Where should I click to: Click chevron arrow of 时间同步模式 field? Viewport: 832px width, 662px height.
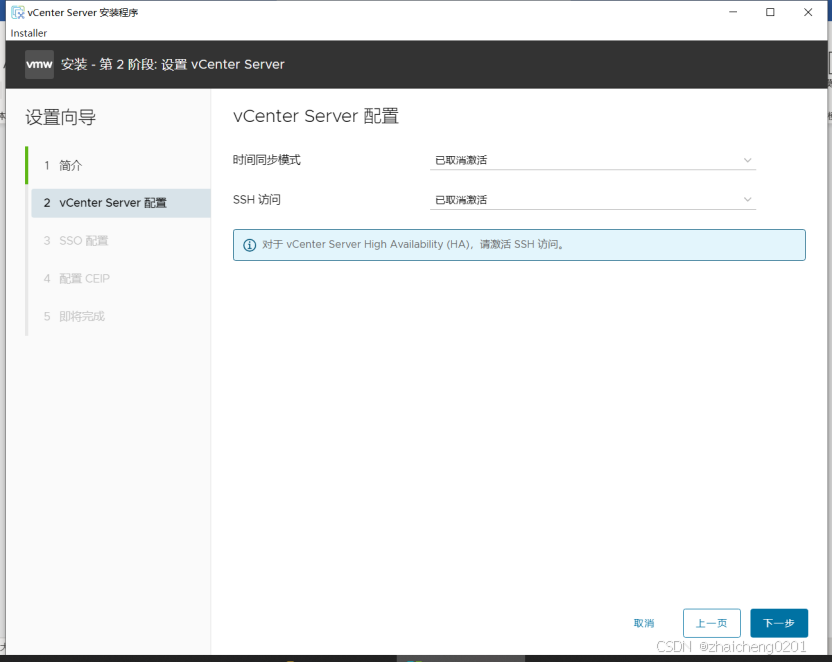tap(747, 160)
